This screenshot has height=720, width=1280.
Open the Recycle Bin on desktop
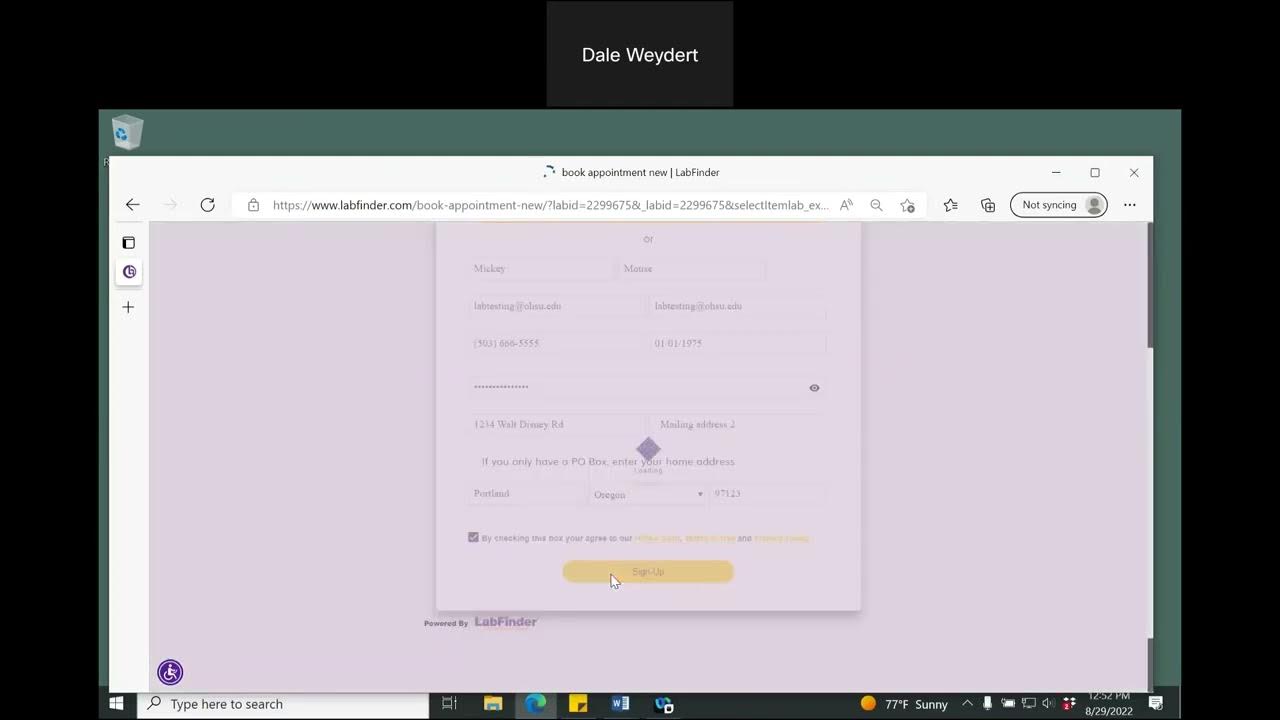tap(127, 133)
